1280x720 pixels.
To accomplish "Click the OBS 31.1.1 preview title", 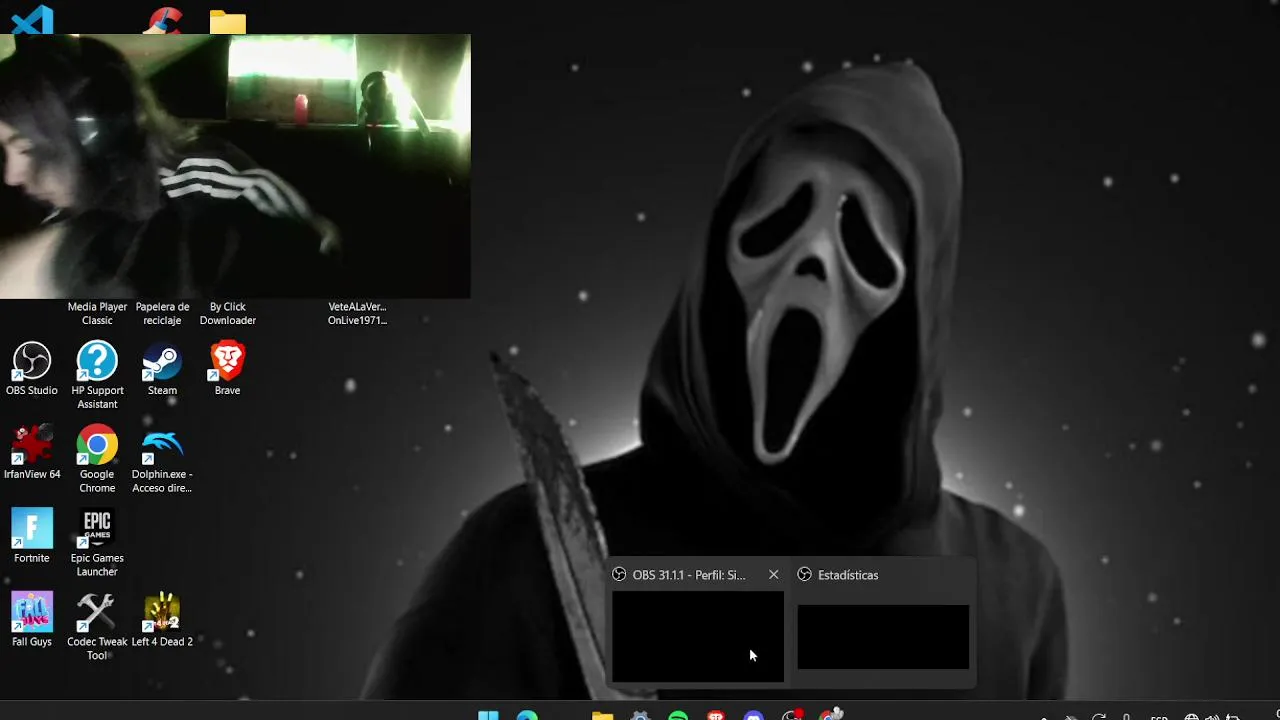I will (x=689, y=575).
